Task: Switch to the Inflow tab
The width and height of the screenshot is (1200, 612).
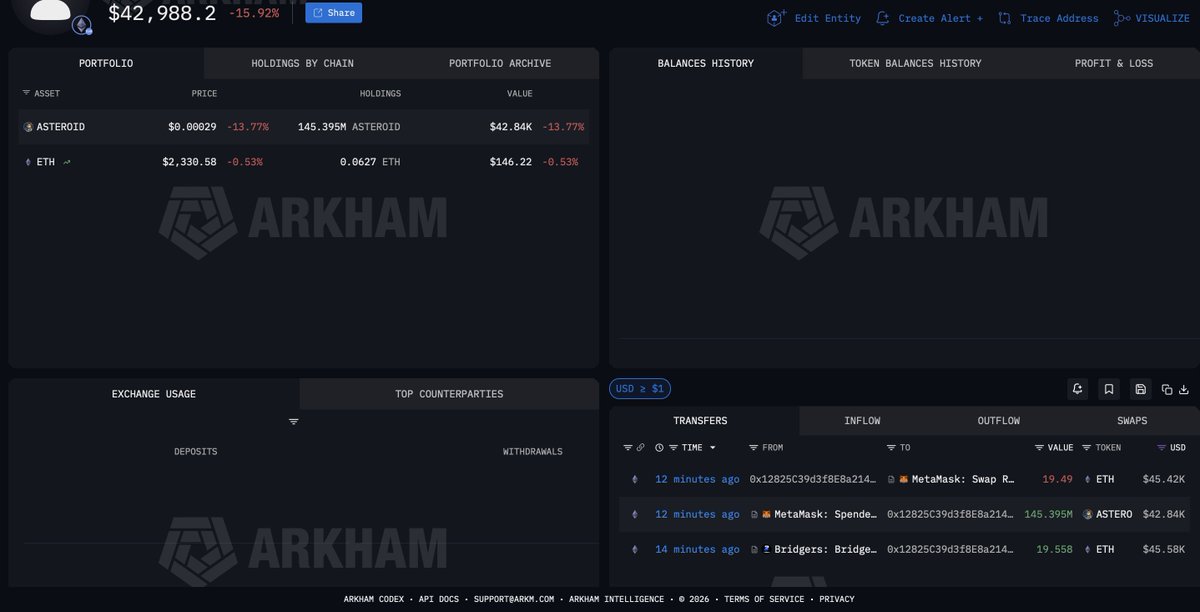Action: tap(862, 421)
